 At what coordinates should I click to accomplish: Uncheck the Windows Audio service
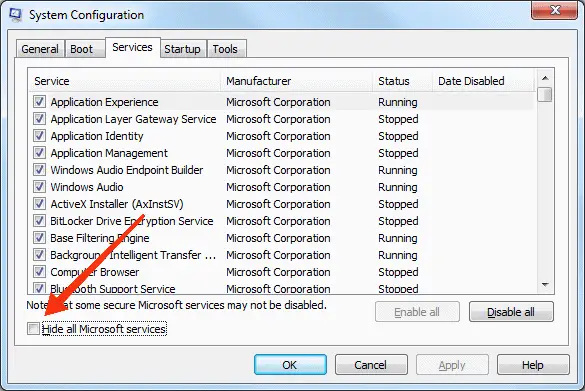click(x=40, y=187)
